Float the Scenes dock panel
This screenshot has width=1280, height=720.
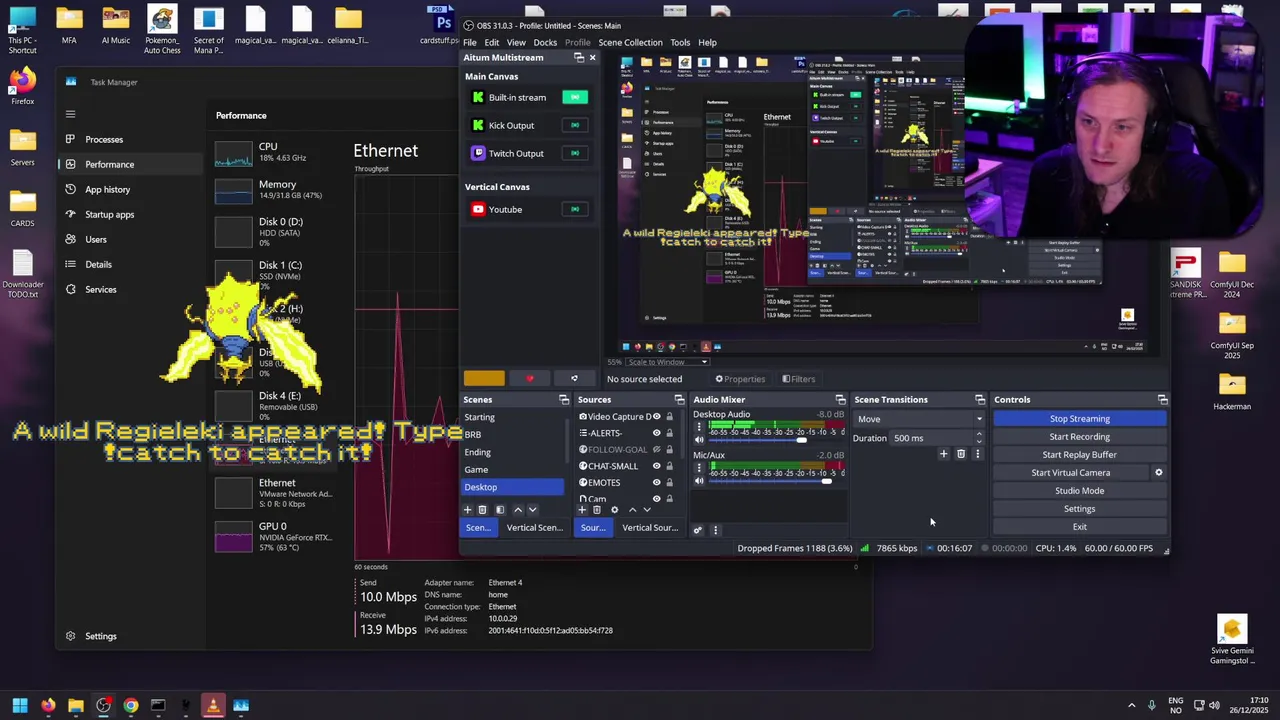tap(564, 400)
